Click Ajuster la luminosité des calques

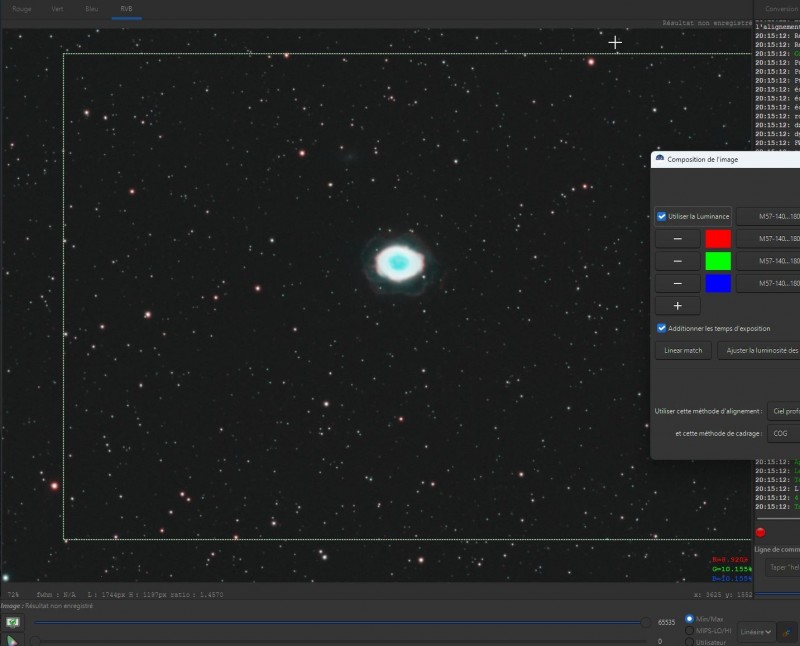759,351
